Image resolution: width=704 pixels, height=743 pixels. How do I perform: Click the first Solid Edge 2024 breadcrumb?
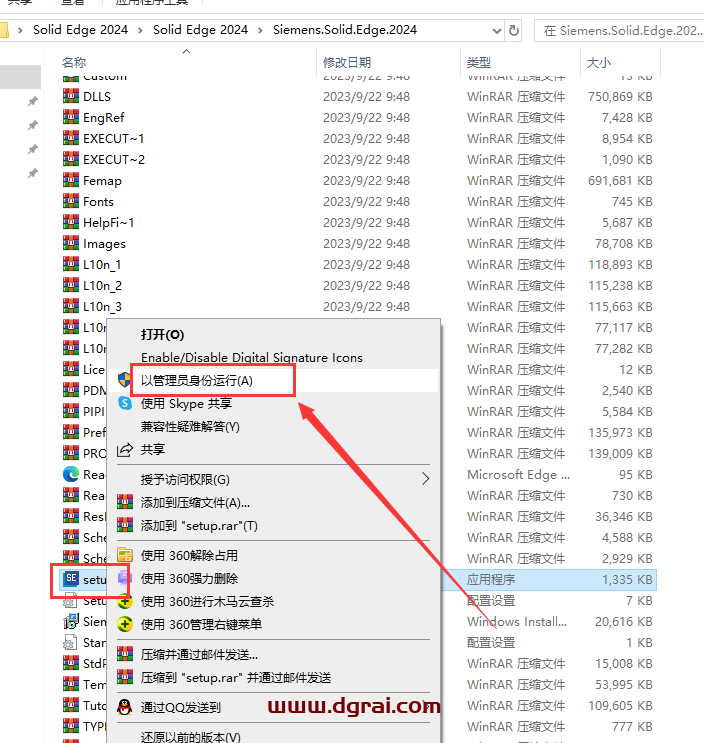[x=80, y=30]
